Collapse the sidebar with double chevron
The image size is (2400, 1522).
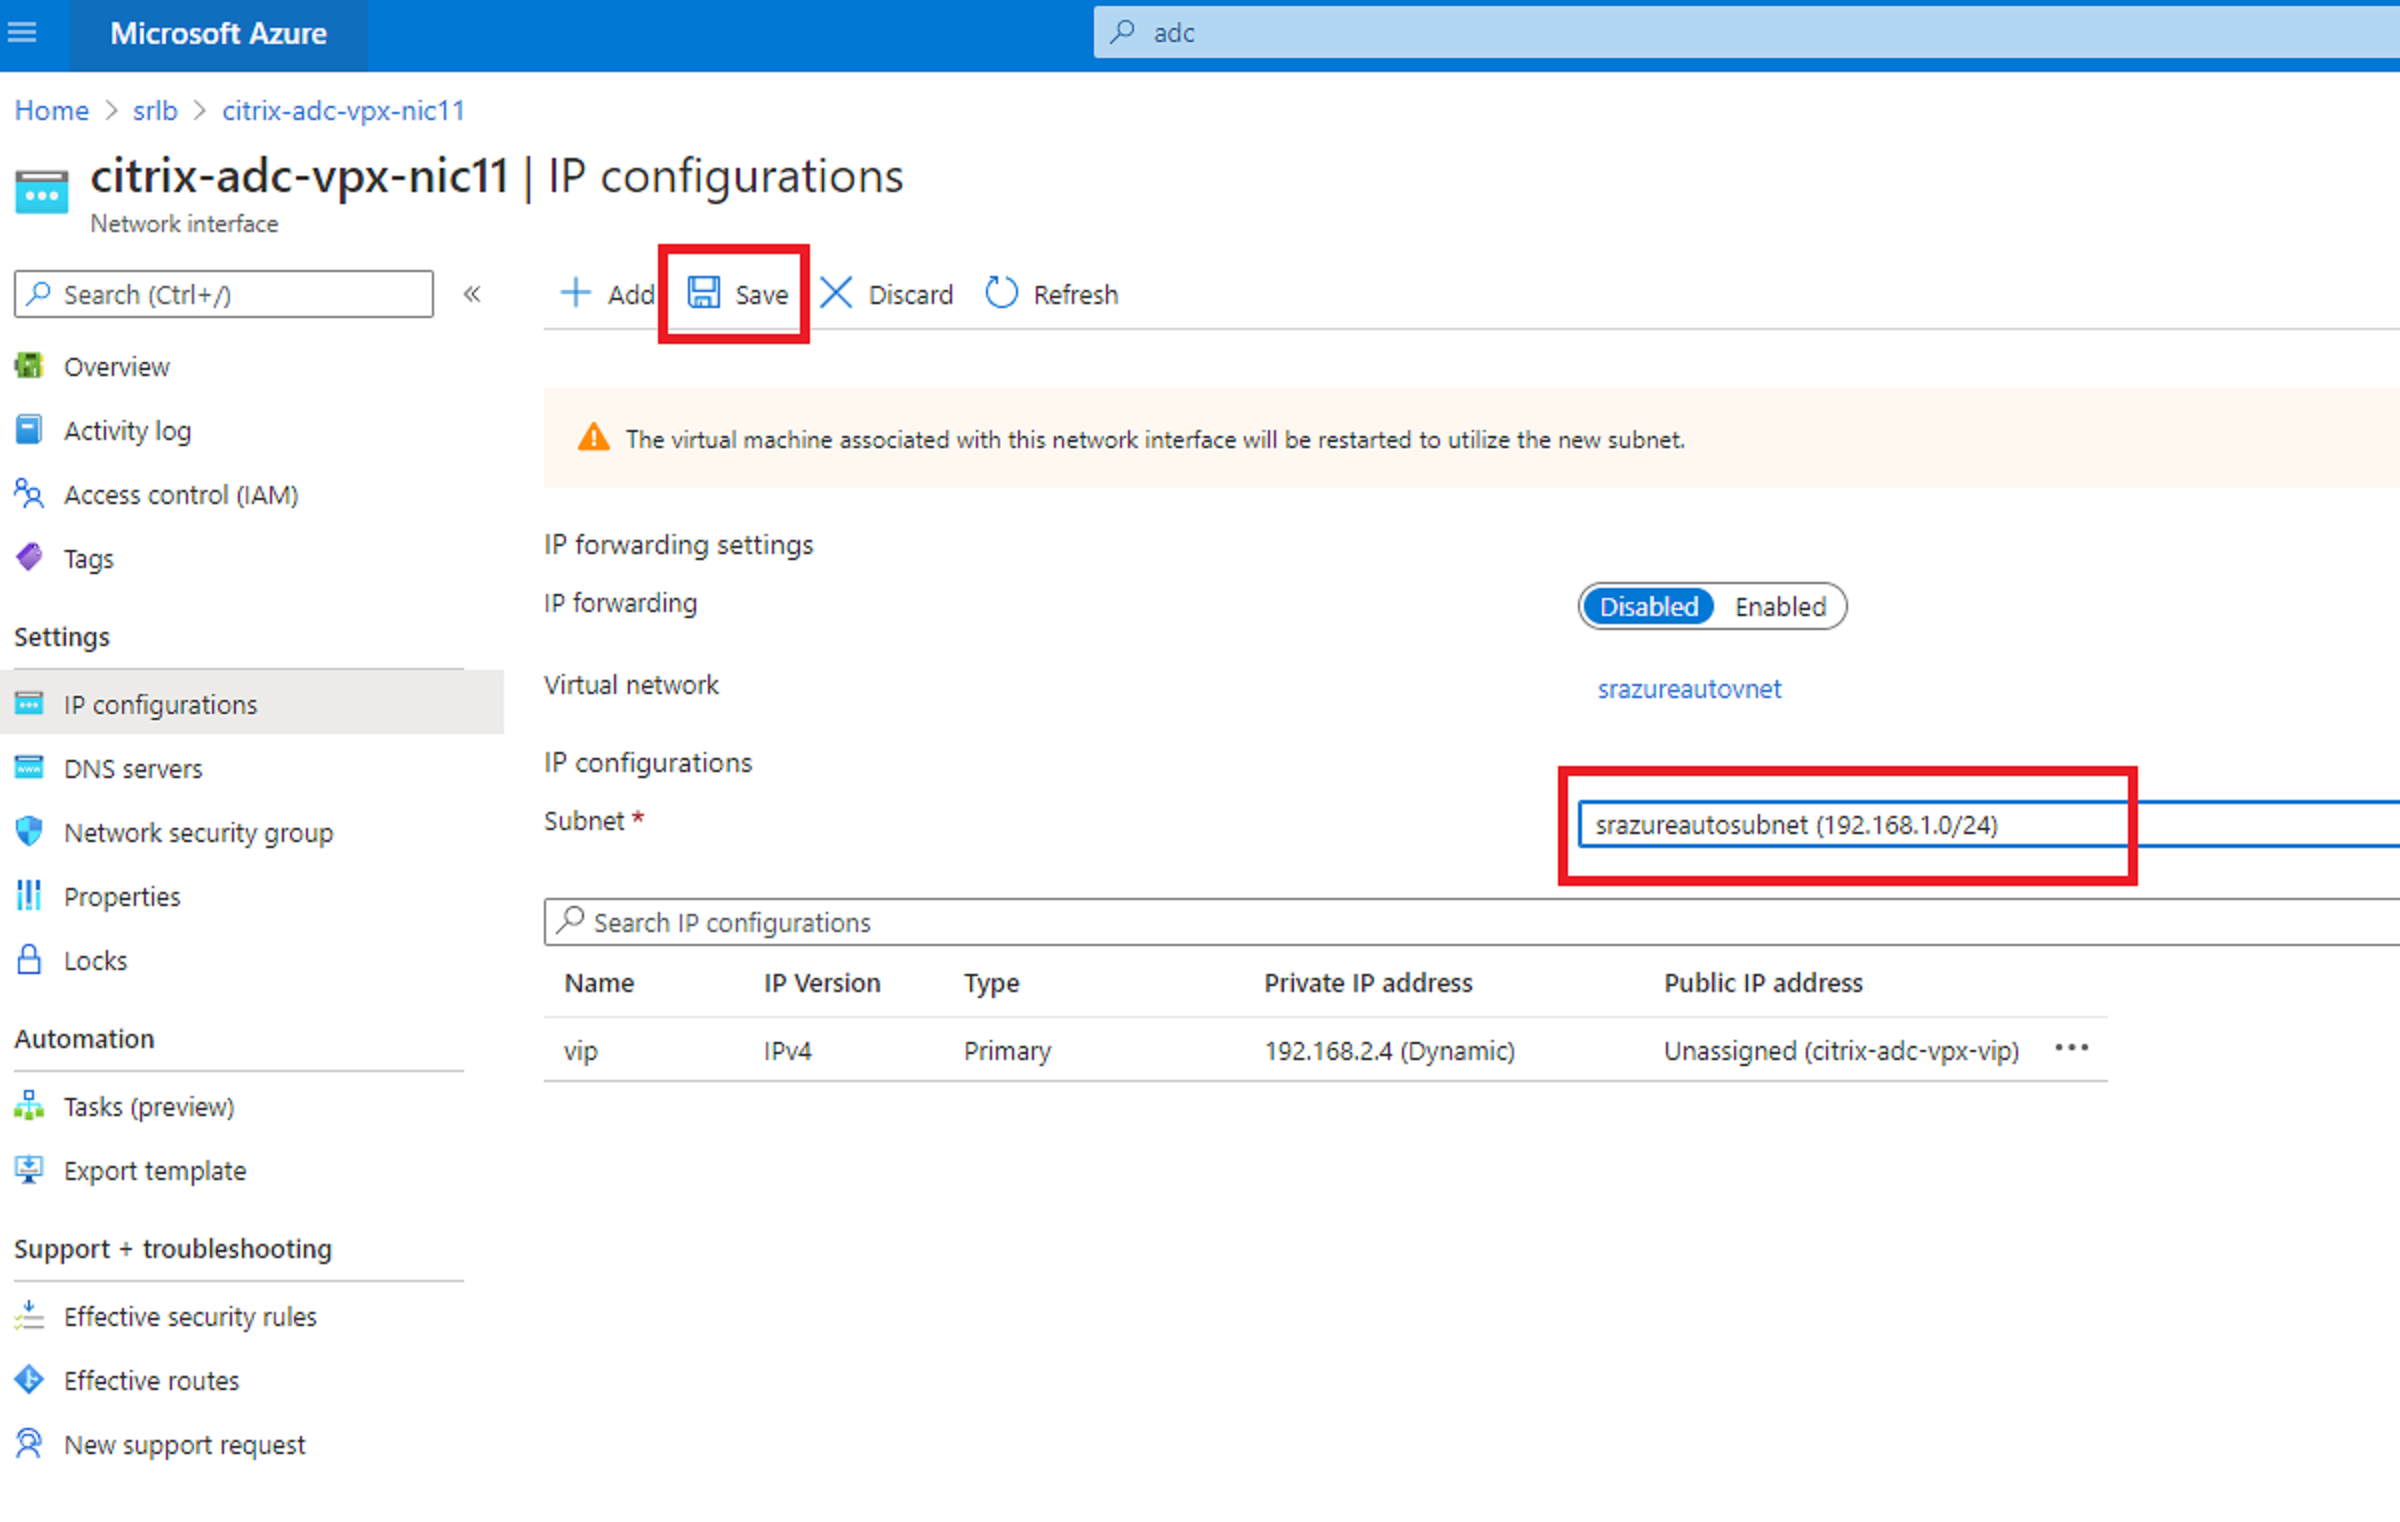pos(472,294)
